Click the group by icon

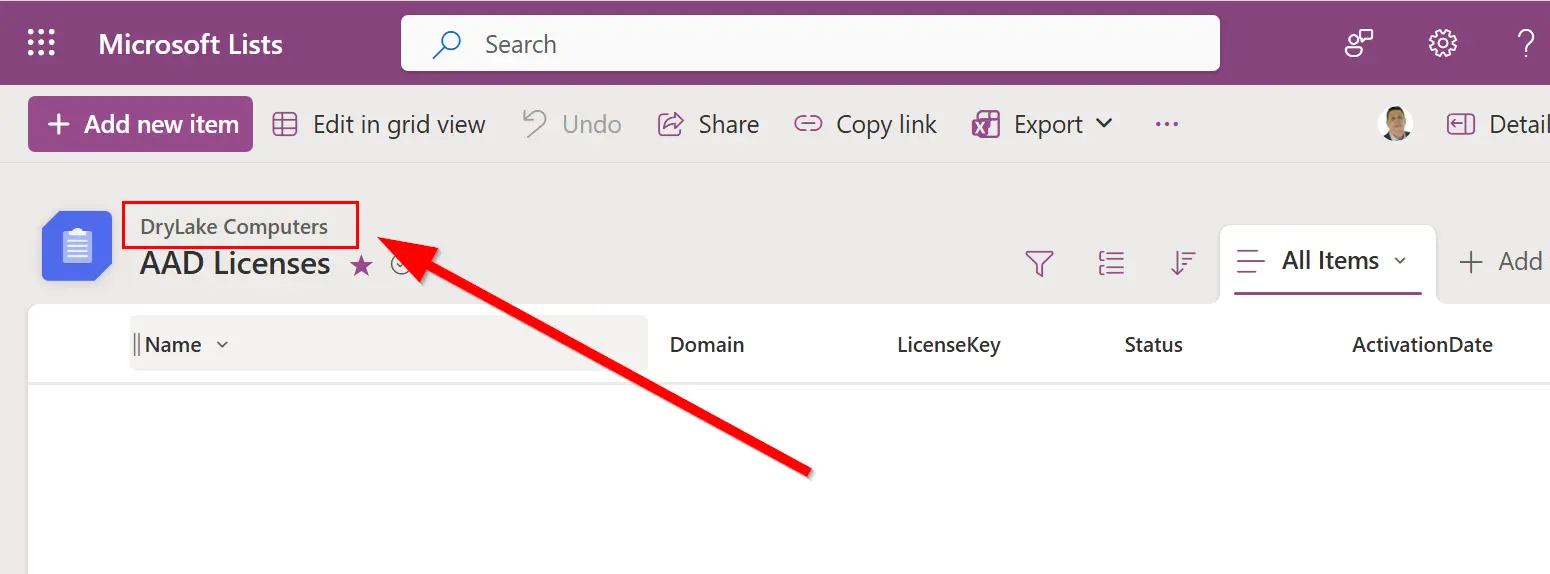click(x=1111, y=263)
